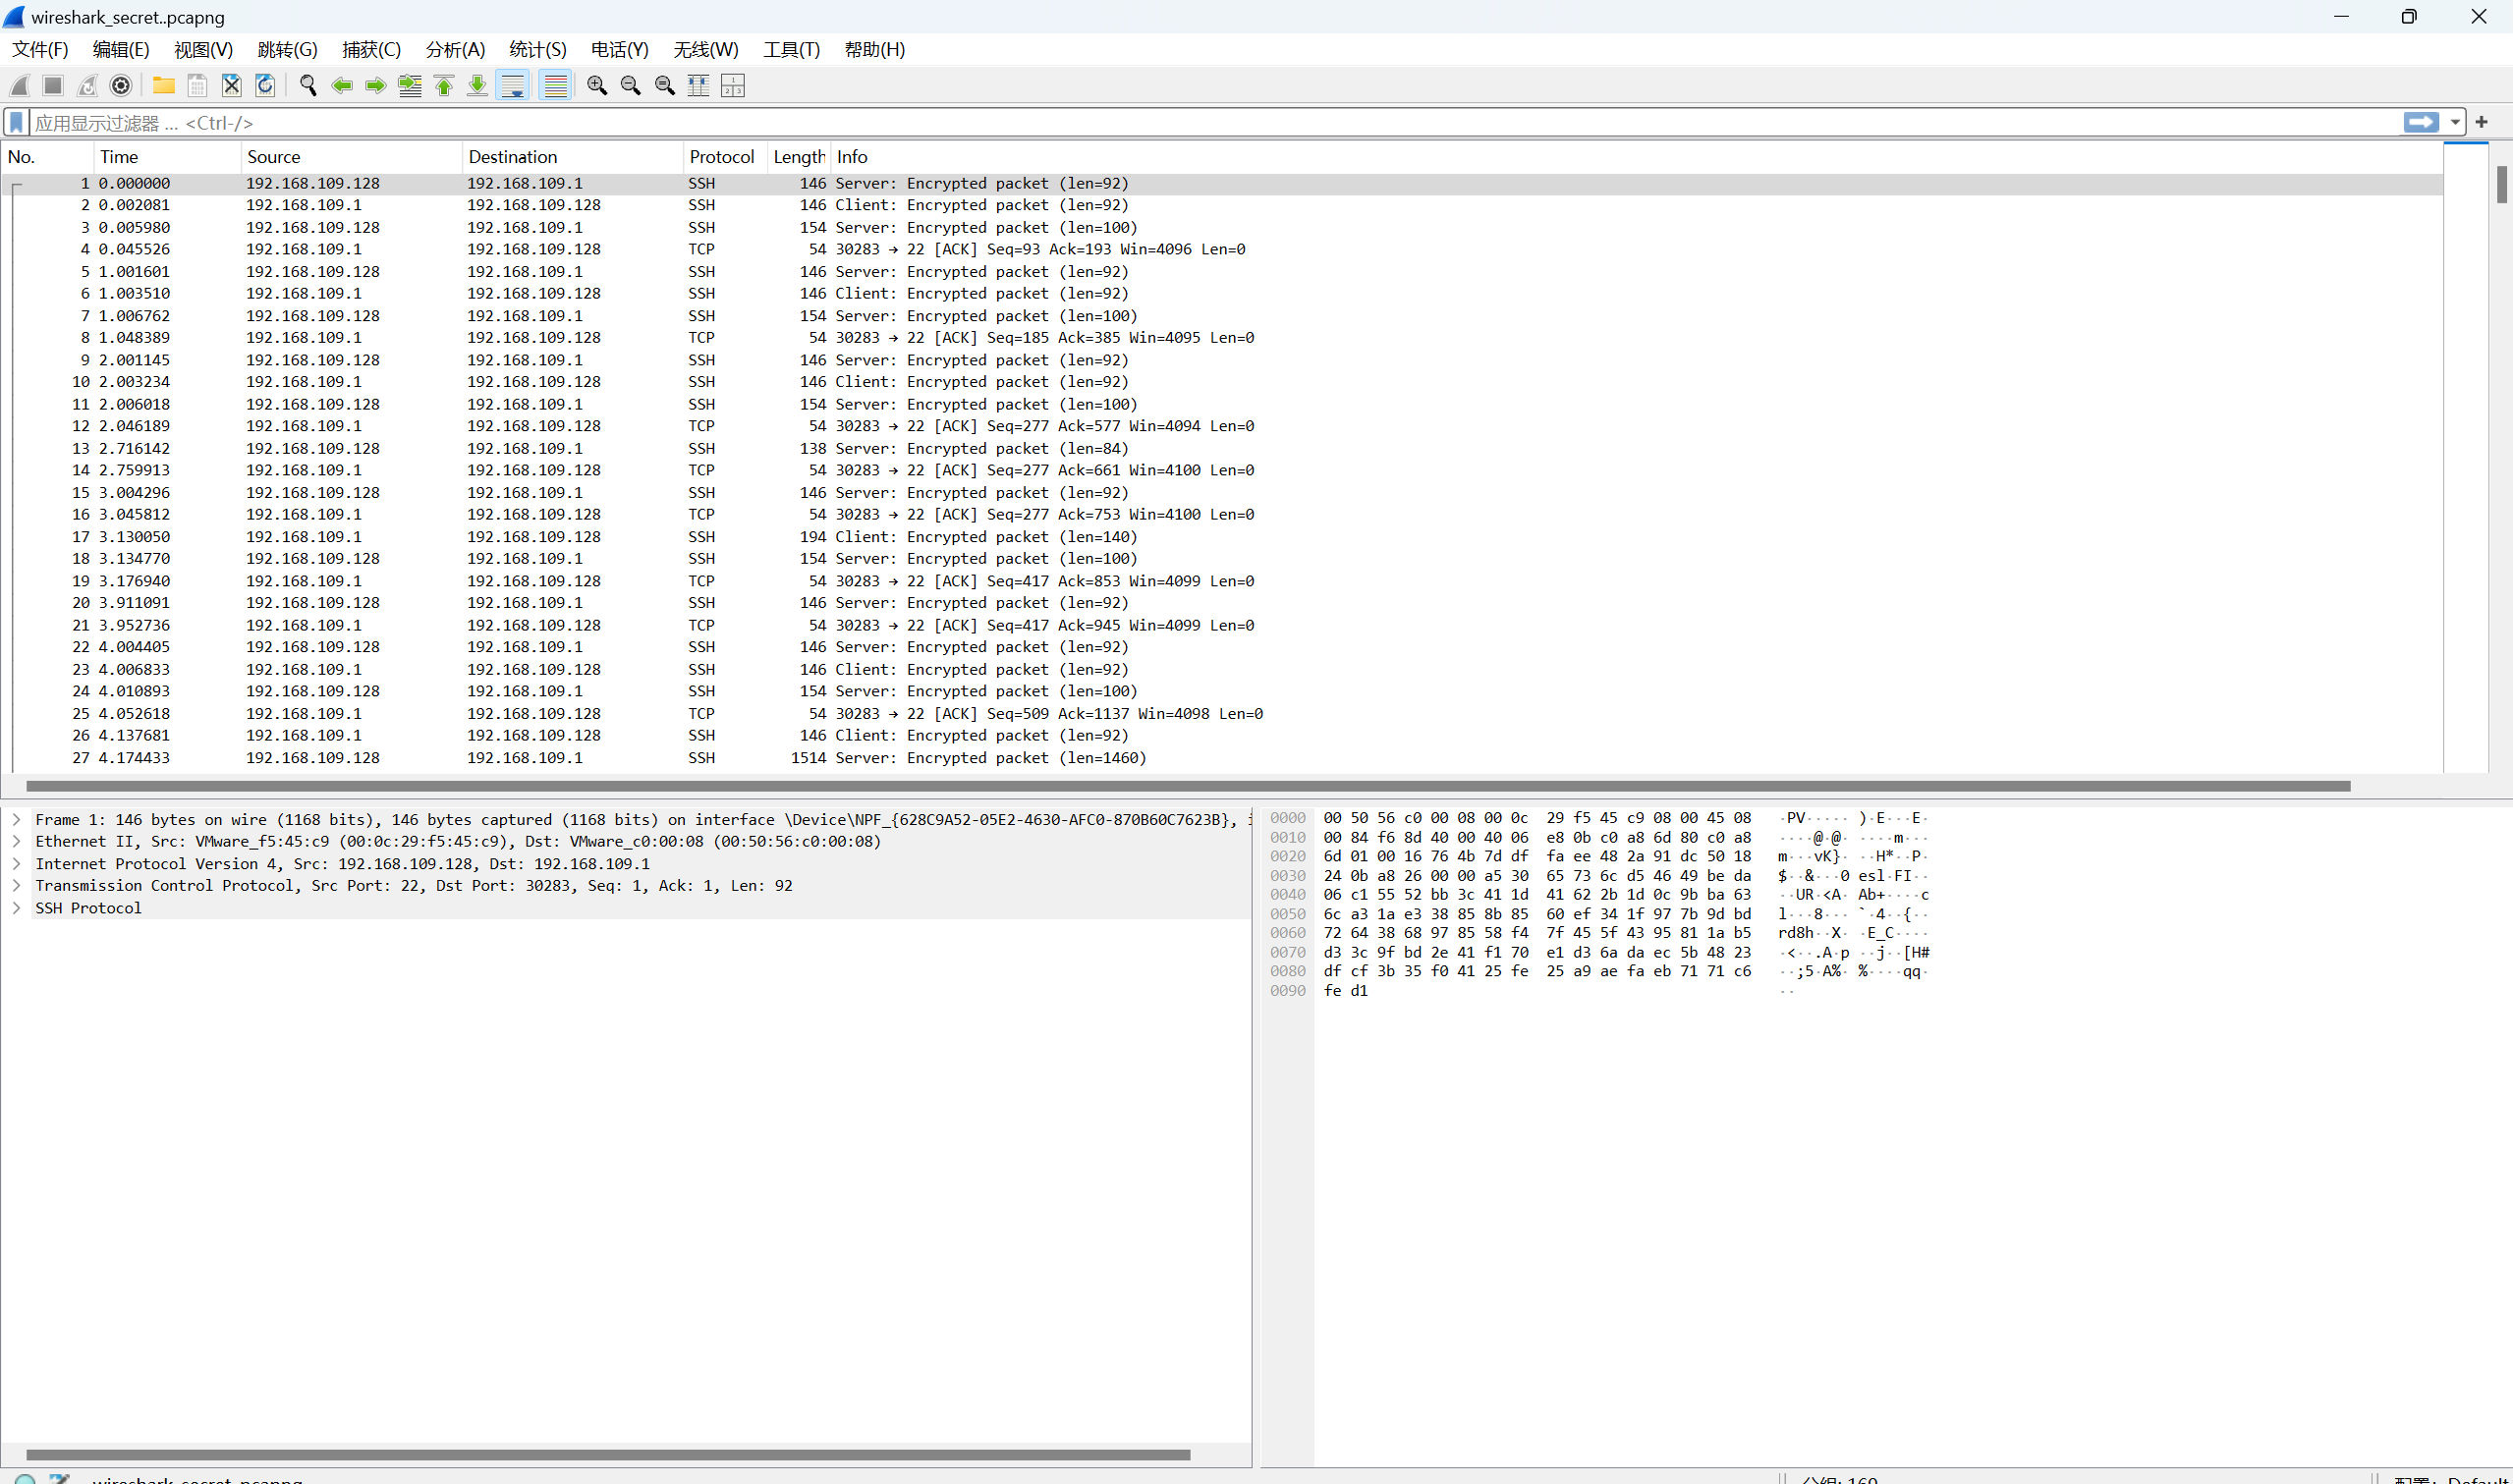Sort by the No. column header
This screenshot has width=2513, height=1484.
coord(48,157)
